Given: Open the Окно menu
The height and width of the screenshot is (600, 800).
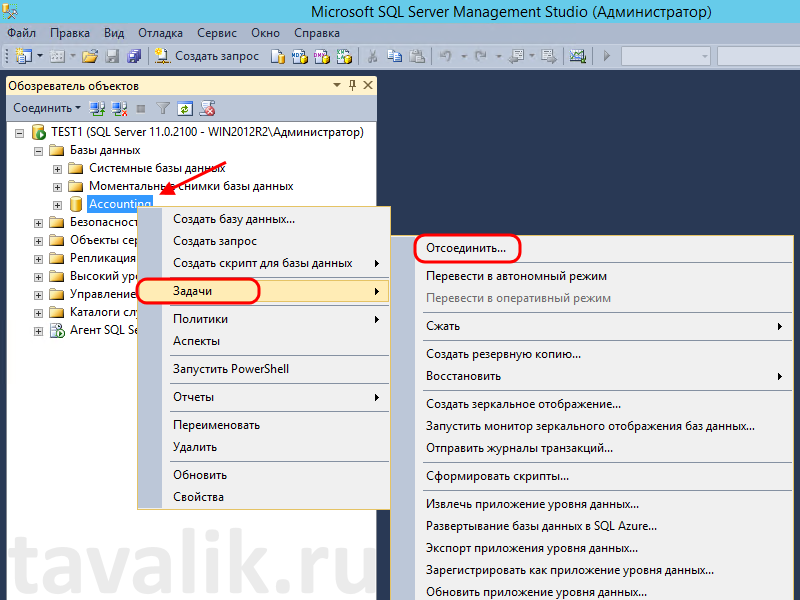Looking at the screenshot, I should (265, 33).
